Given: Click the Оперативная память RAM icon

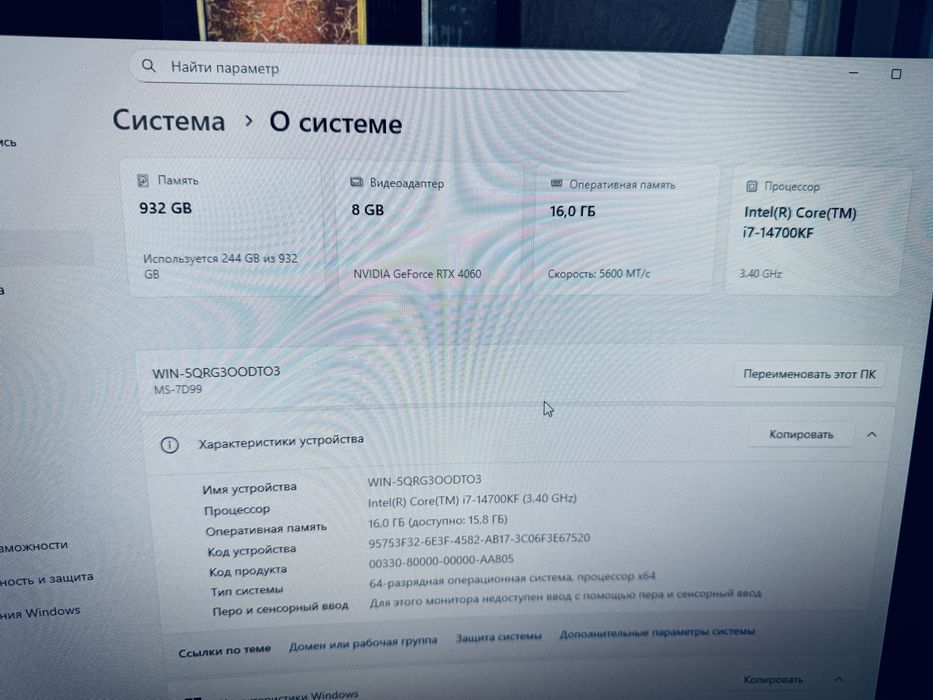Looking at the screenshot, I should (x=556, y=183).
